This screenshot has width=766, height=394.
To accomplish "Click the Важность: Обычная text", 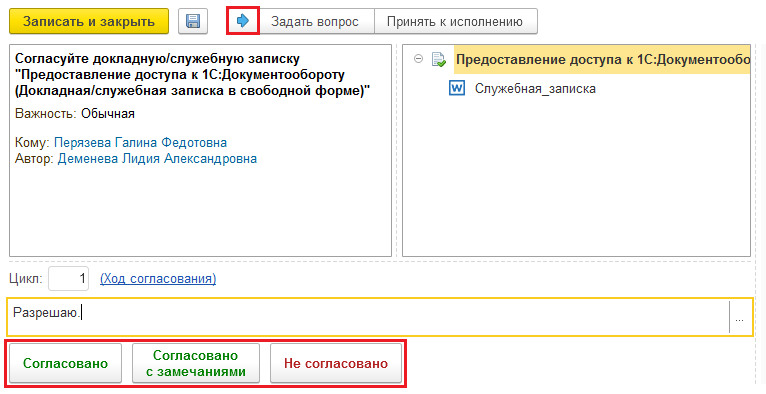I will [x=75, y=114].
